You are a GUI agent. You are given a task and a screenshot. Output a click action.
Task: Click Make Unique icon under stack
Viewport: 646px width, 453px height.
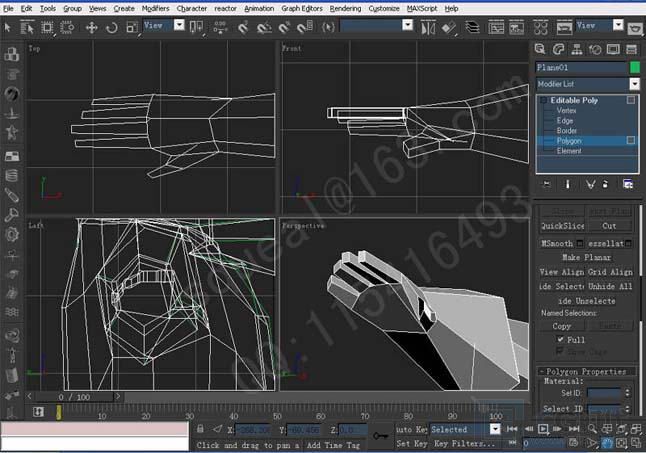pos(590,184)
